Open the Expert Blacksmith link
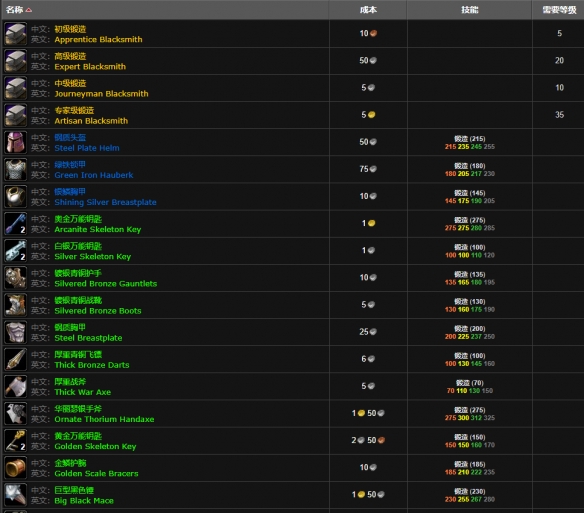 pyautogui.click(x=90, y=67)
